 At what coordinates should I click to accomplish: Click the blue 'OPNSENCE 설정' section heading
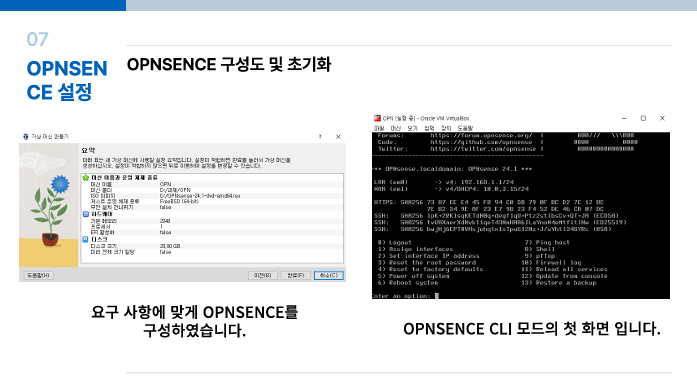click(x=67, y=80)
